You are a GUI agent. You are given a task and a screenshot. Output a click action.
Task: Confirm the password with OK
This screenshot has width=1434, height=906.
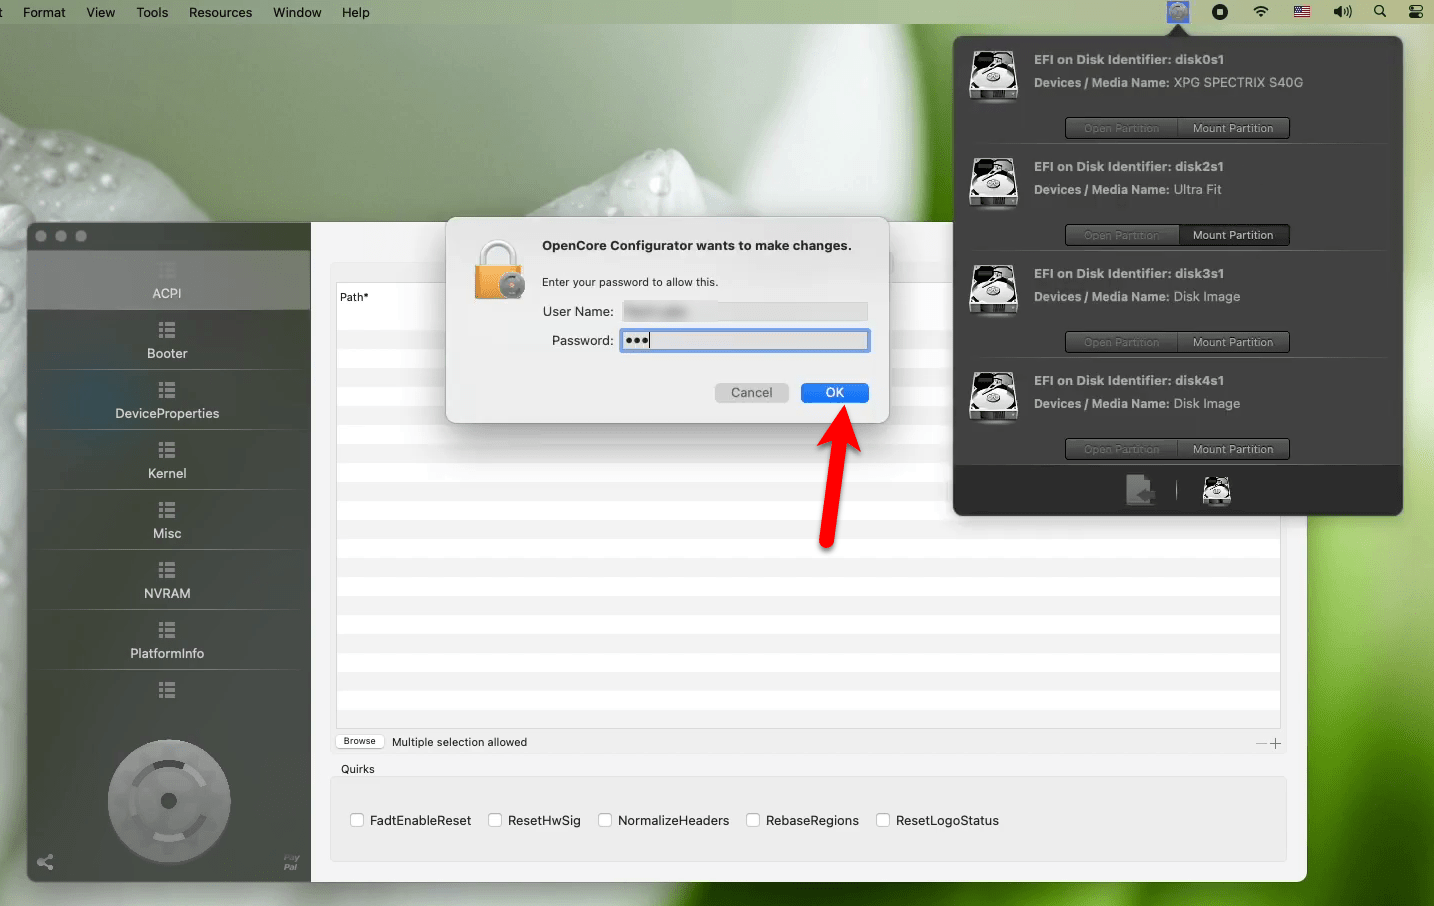(835, 393)
